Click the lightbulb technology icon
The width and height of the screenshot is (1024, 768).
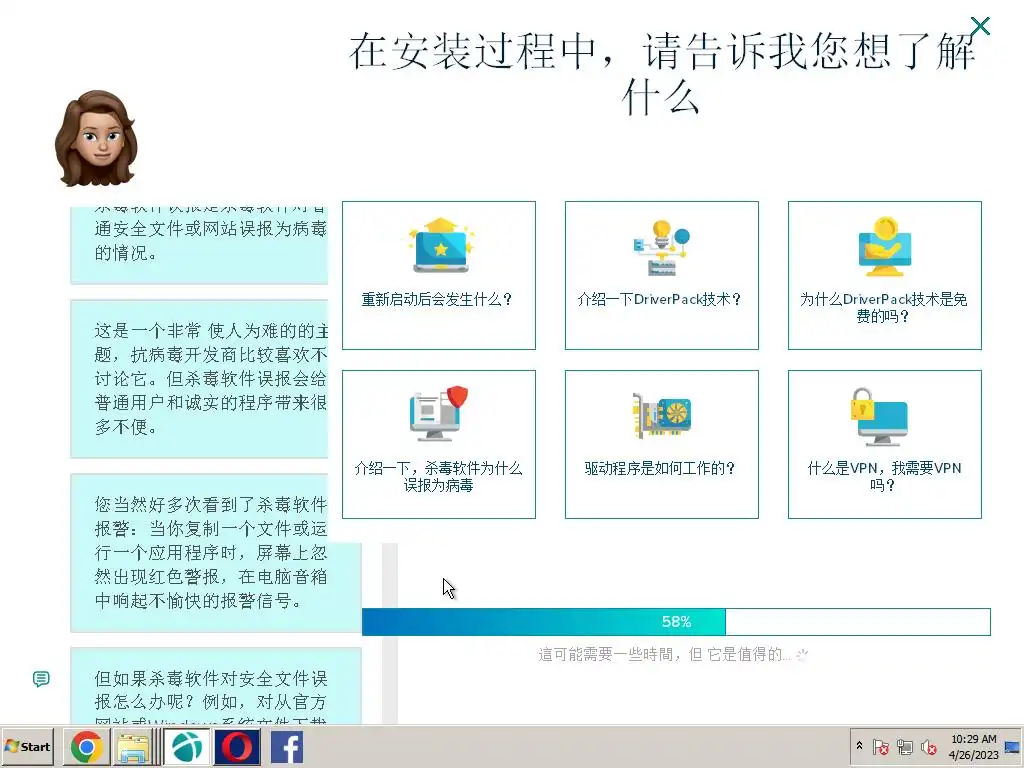pyautogui.click(x=662, y=247)
